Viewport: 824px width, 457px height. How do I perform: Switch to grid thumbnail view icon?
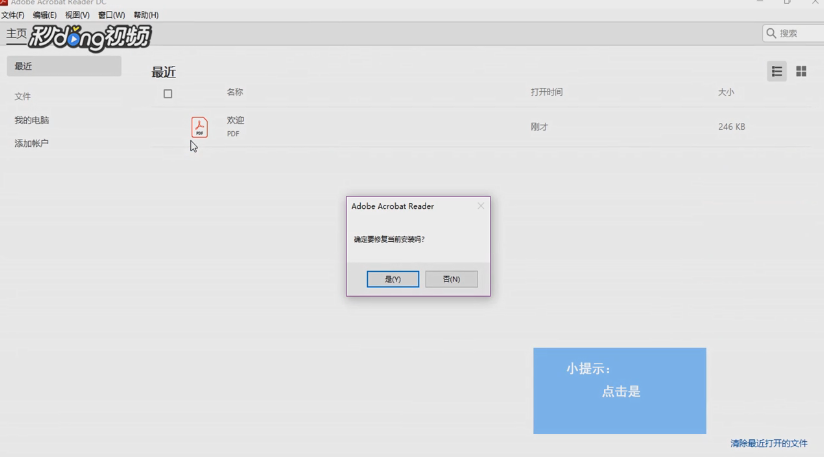pyautogui.click(x=801, y=71)
